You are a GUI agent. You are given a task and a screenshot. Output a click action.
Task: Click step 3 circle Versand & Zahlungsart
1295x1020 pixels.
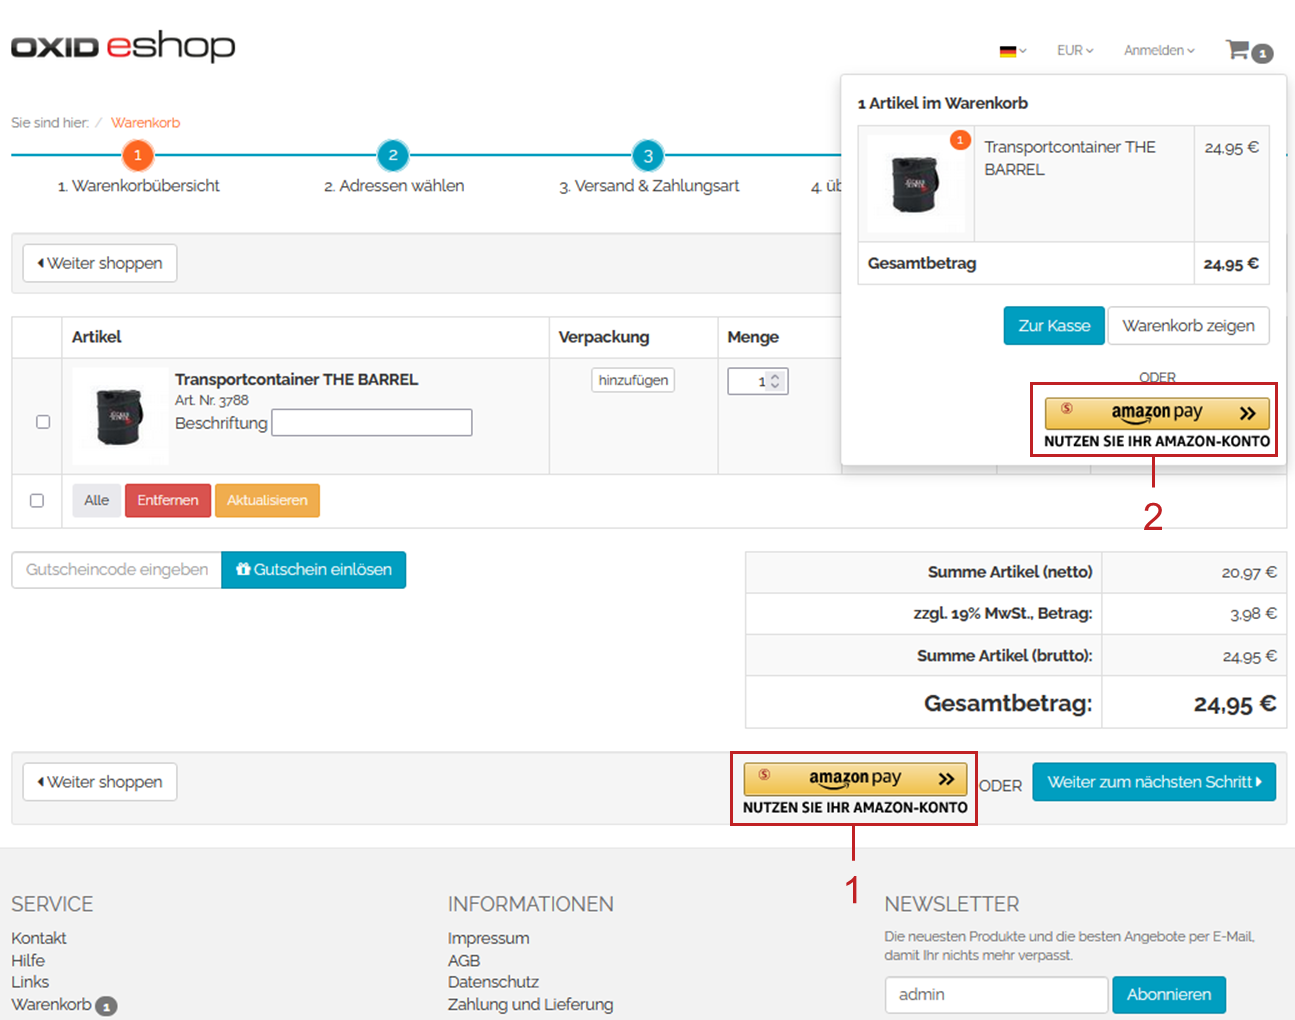pyautogui.click(x=648, y=155)
